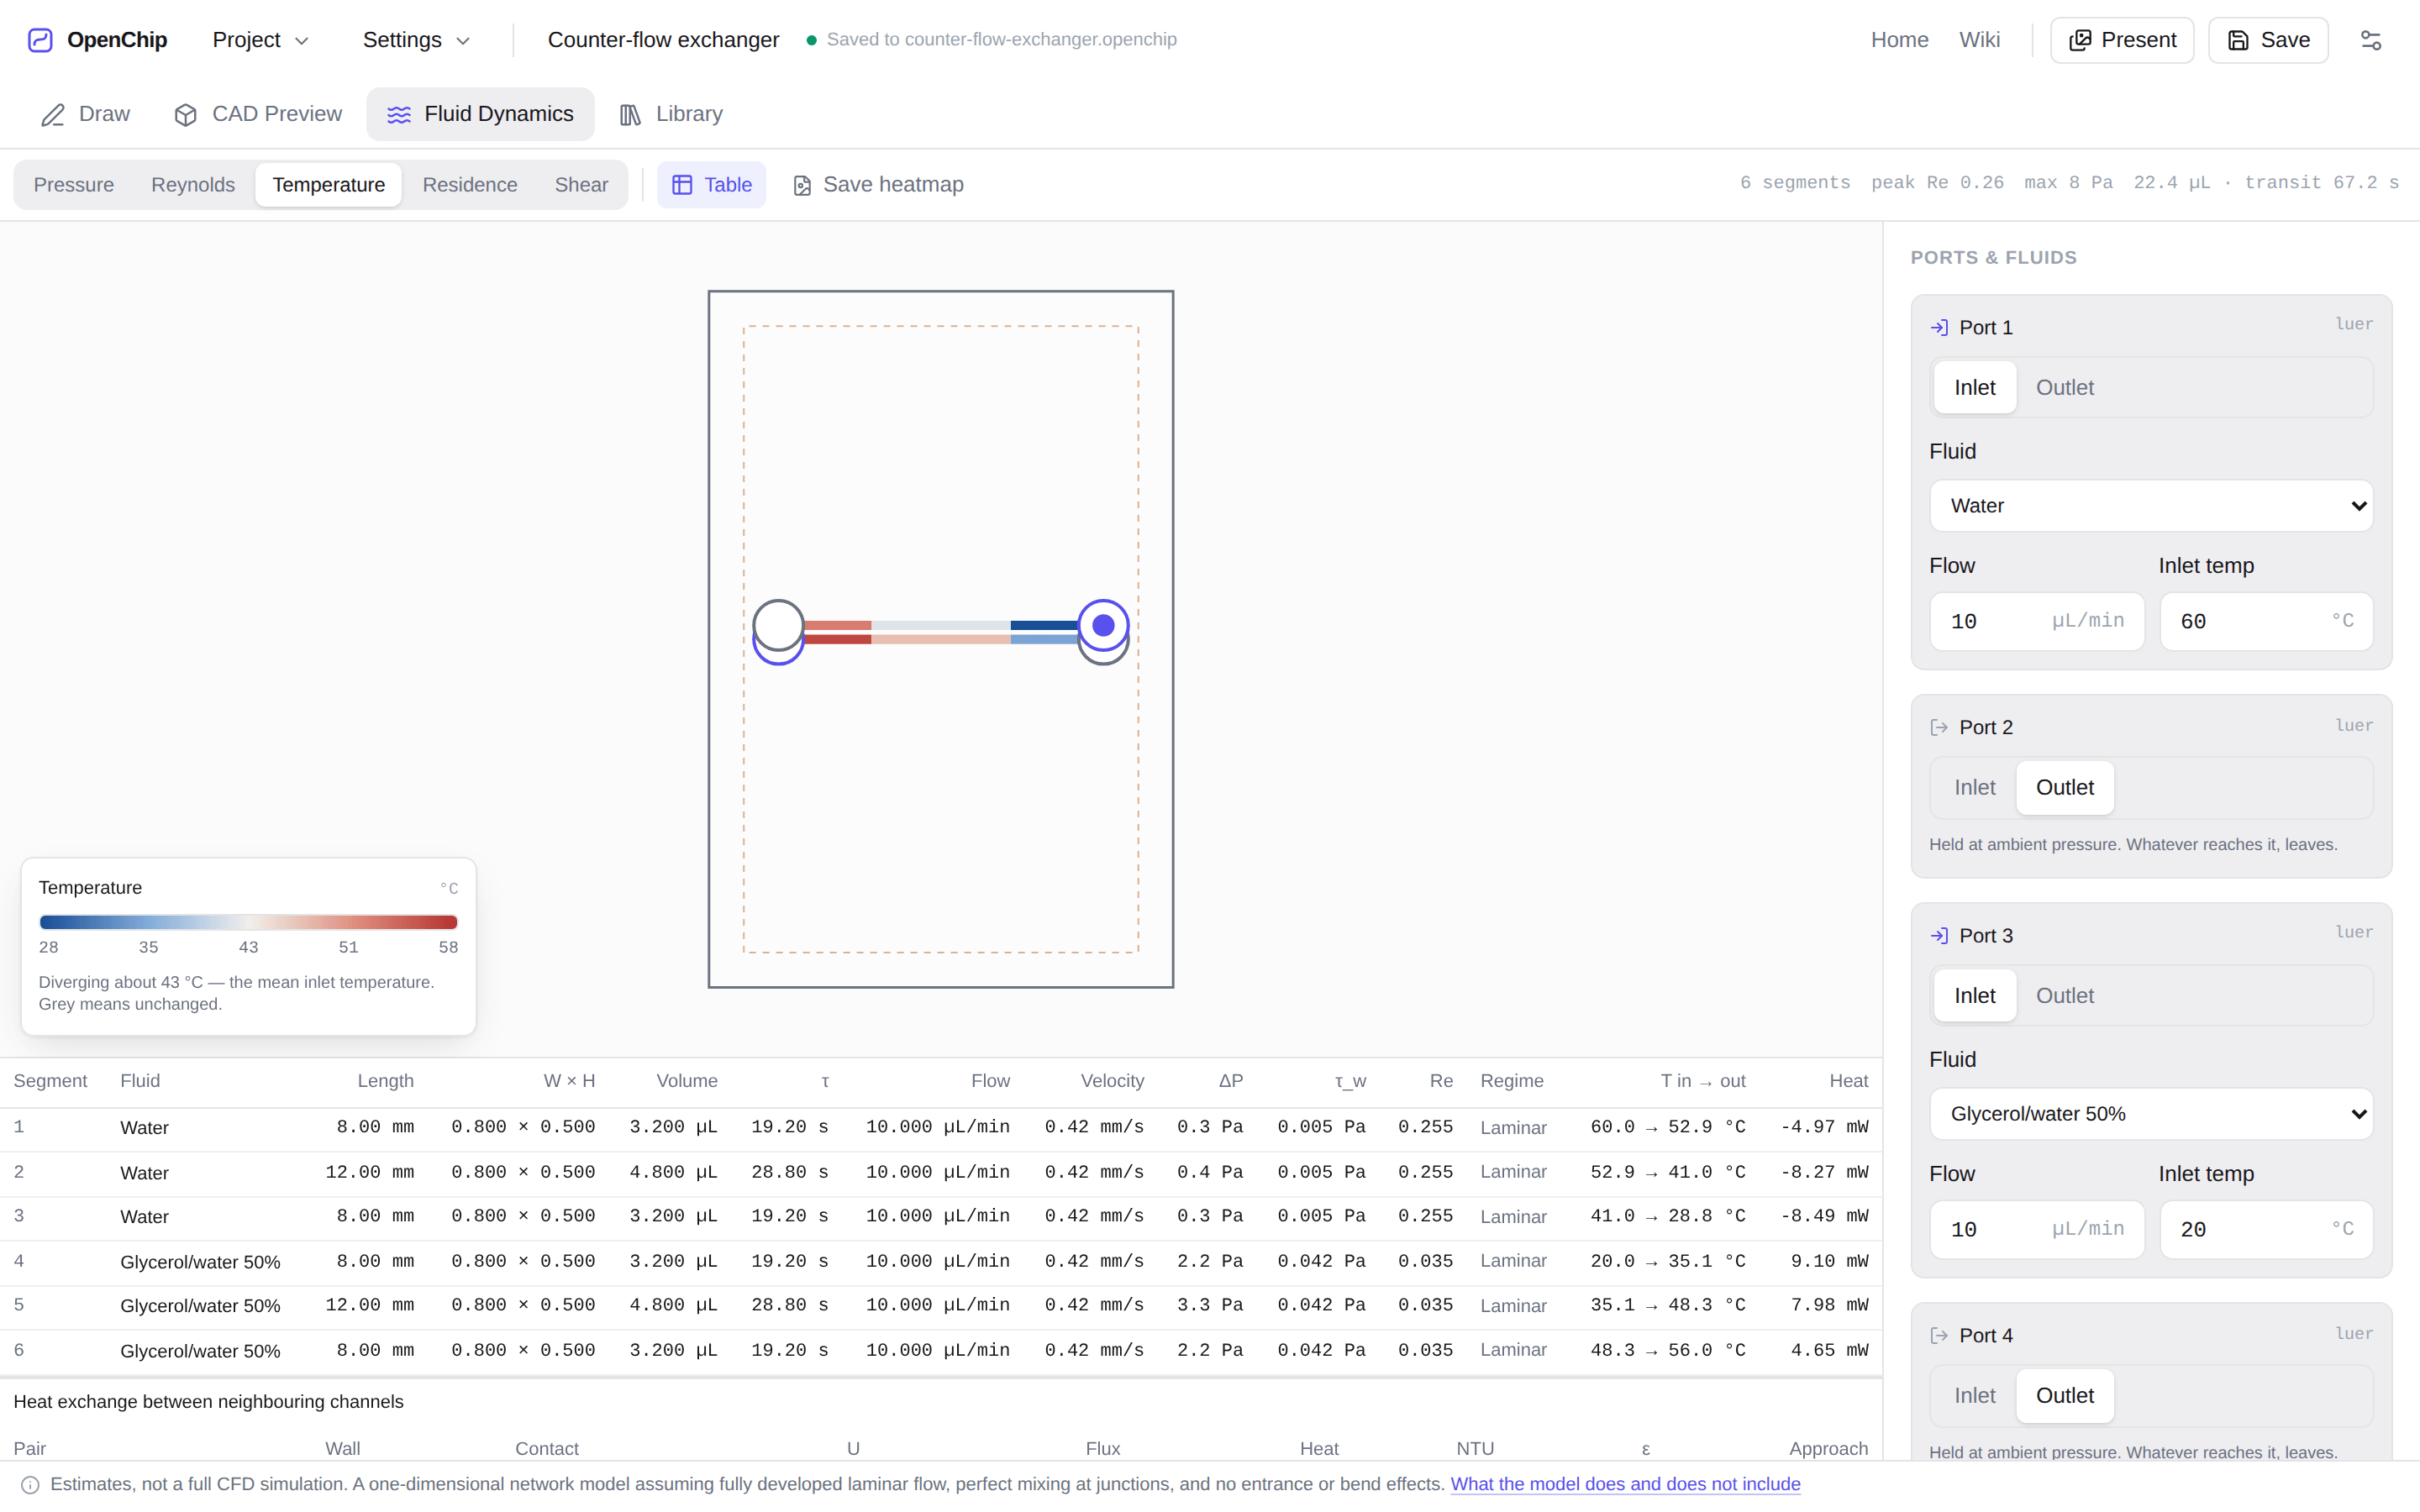Set Port 4 to Inlet
Viewport: 2420px width, 1512px height.
pos(1974,1396)
